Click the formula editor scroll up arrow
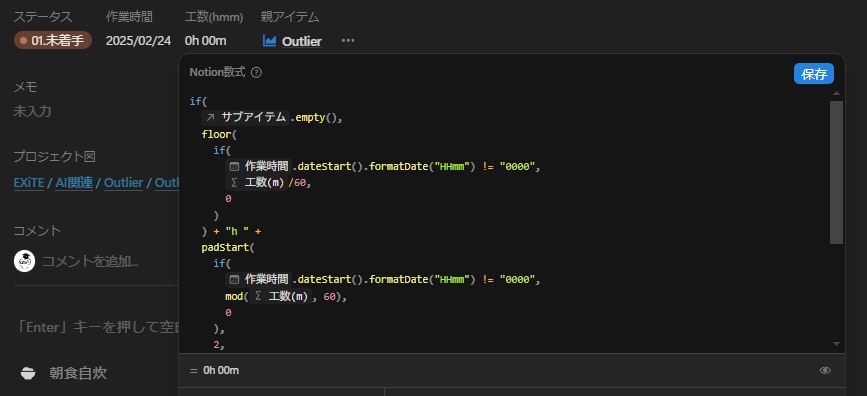This screenshot has height=396, width=867. tap(836, 93)
